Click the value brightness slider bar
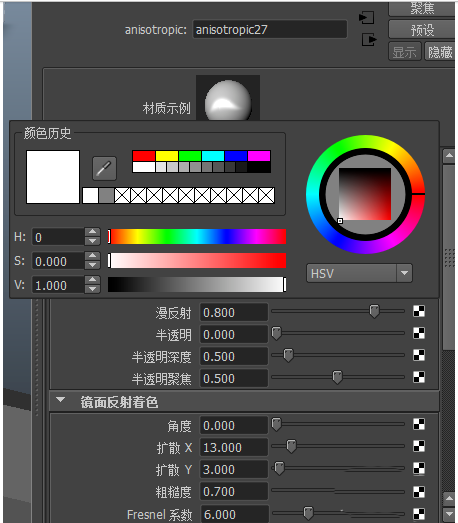 click(x=197, y=285)
